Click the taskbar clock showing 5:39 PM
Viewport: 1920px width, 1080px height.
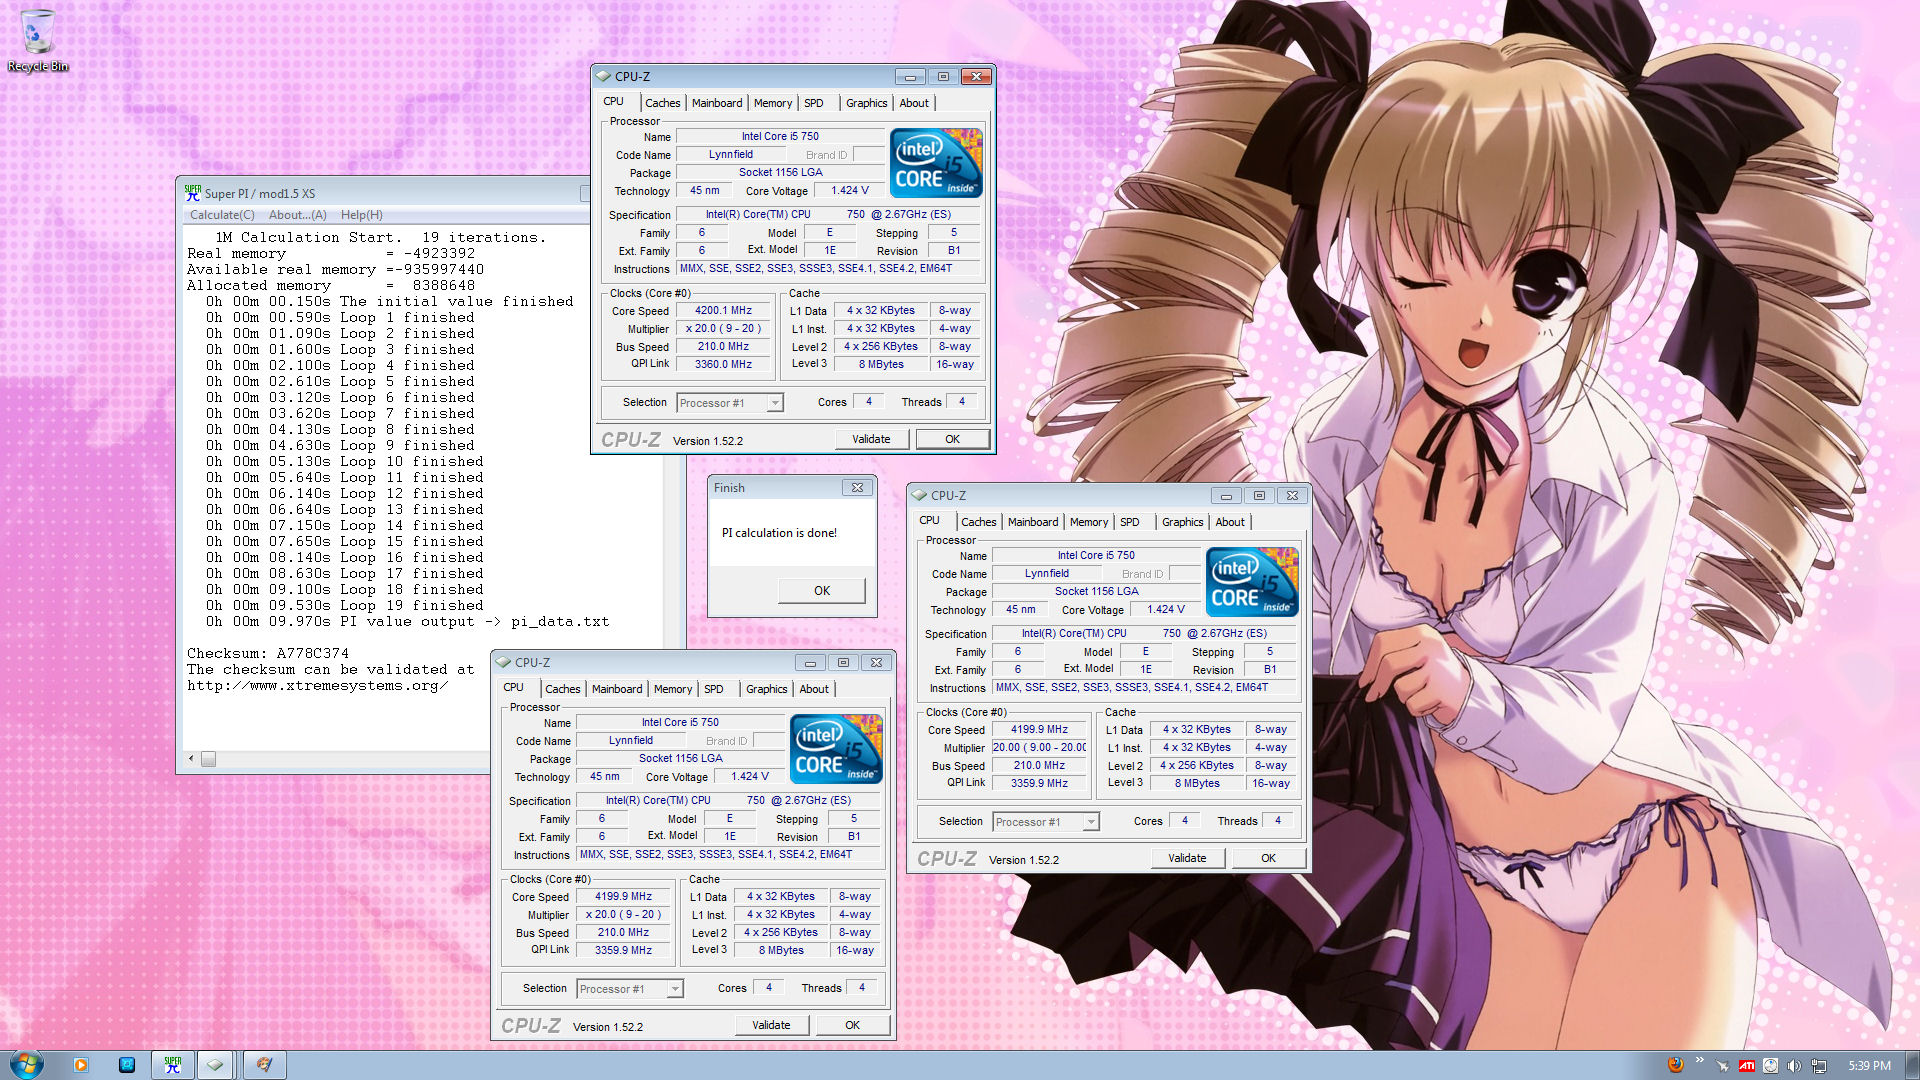1869,1066
